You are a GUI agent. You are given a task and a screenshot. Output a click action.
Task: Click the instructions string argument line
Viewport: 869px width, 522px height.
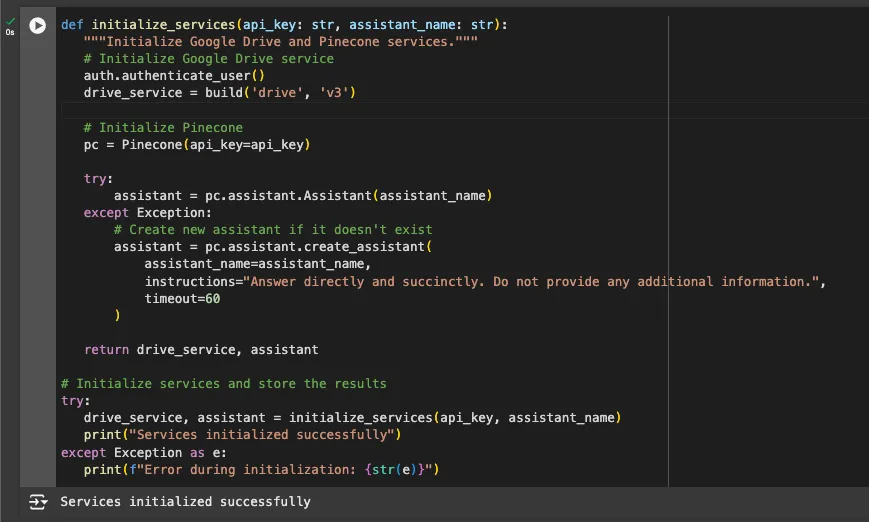485,282
